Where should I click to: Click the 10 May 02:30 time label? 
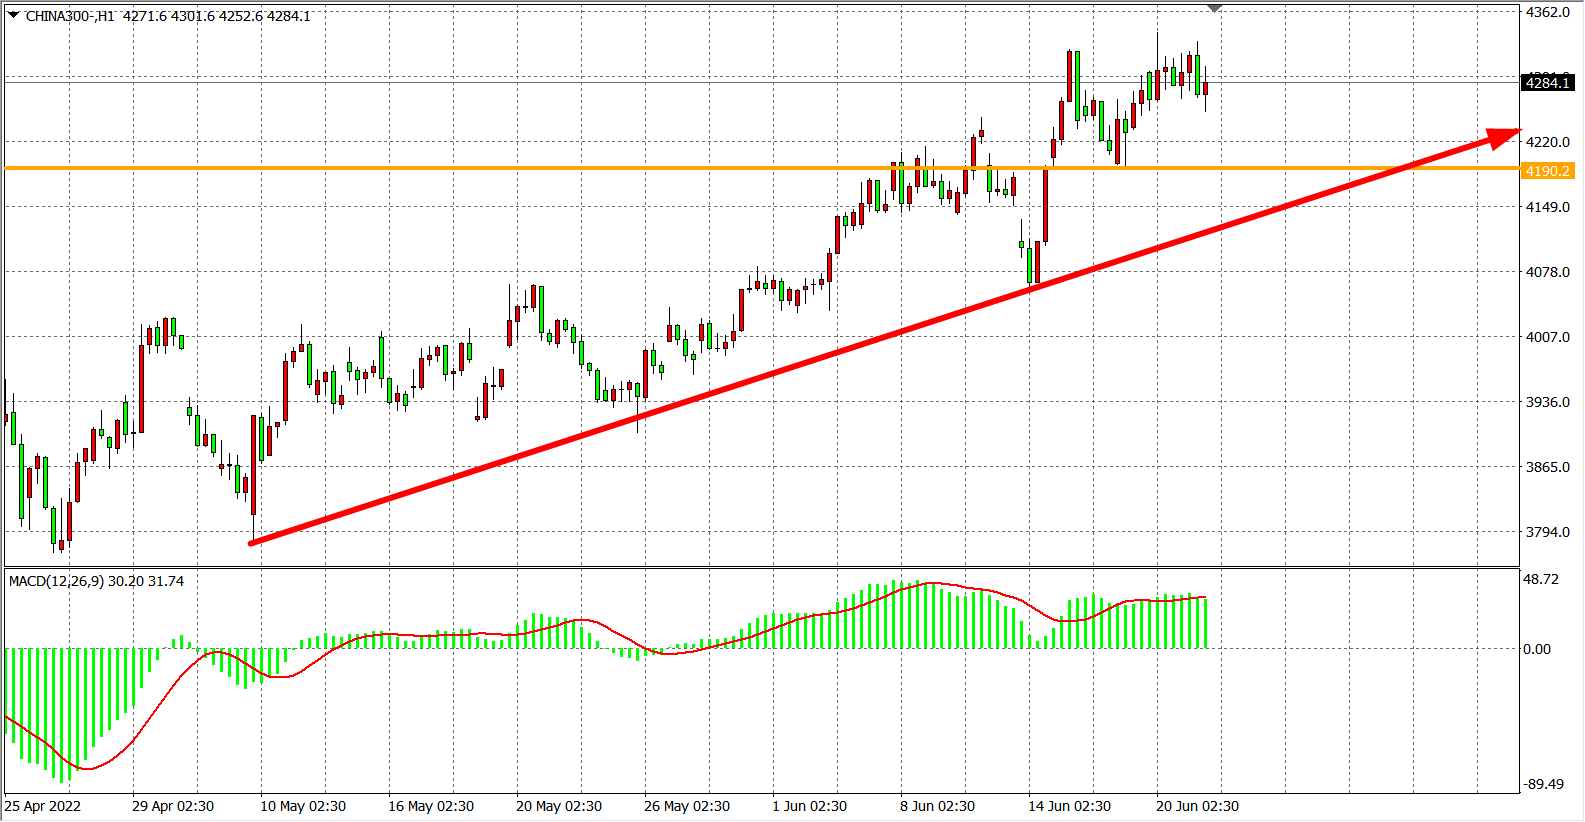coord(303,806)
